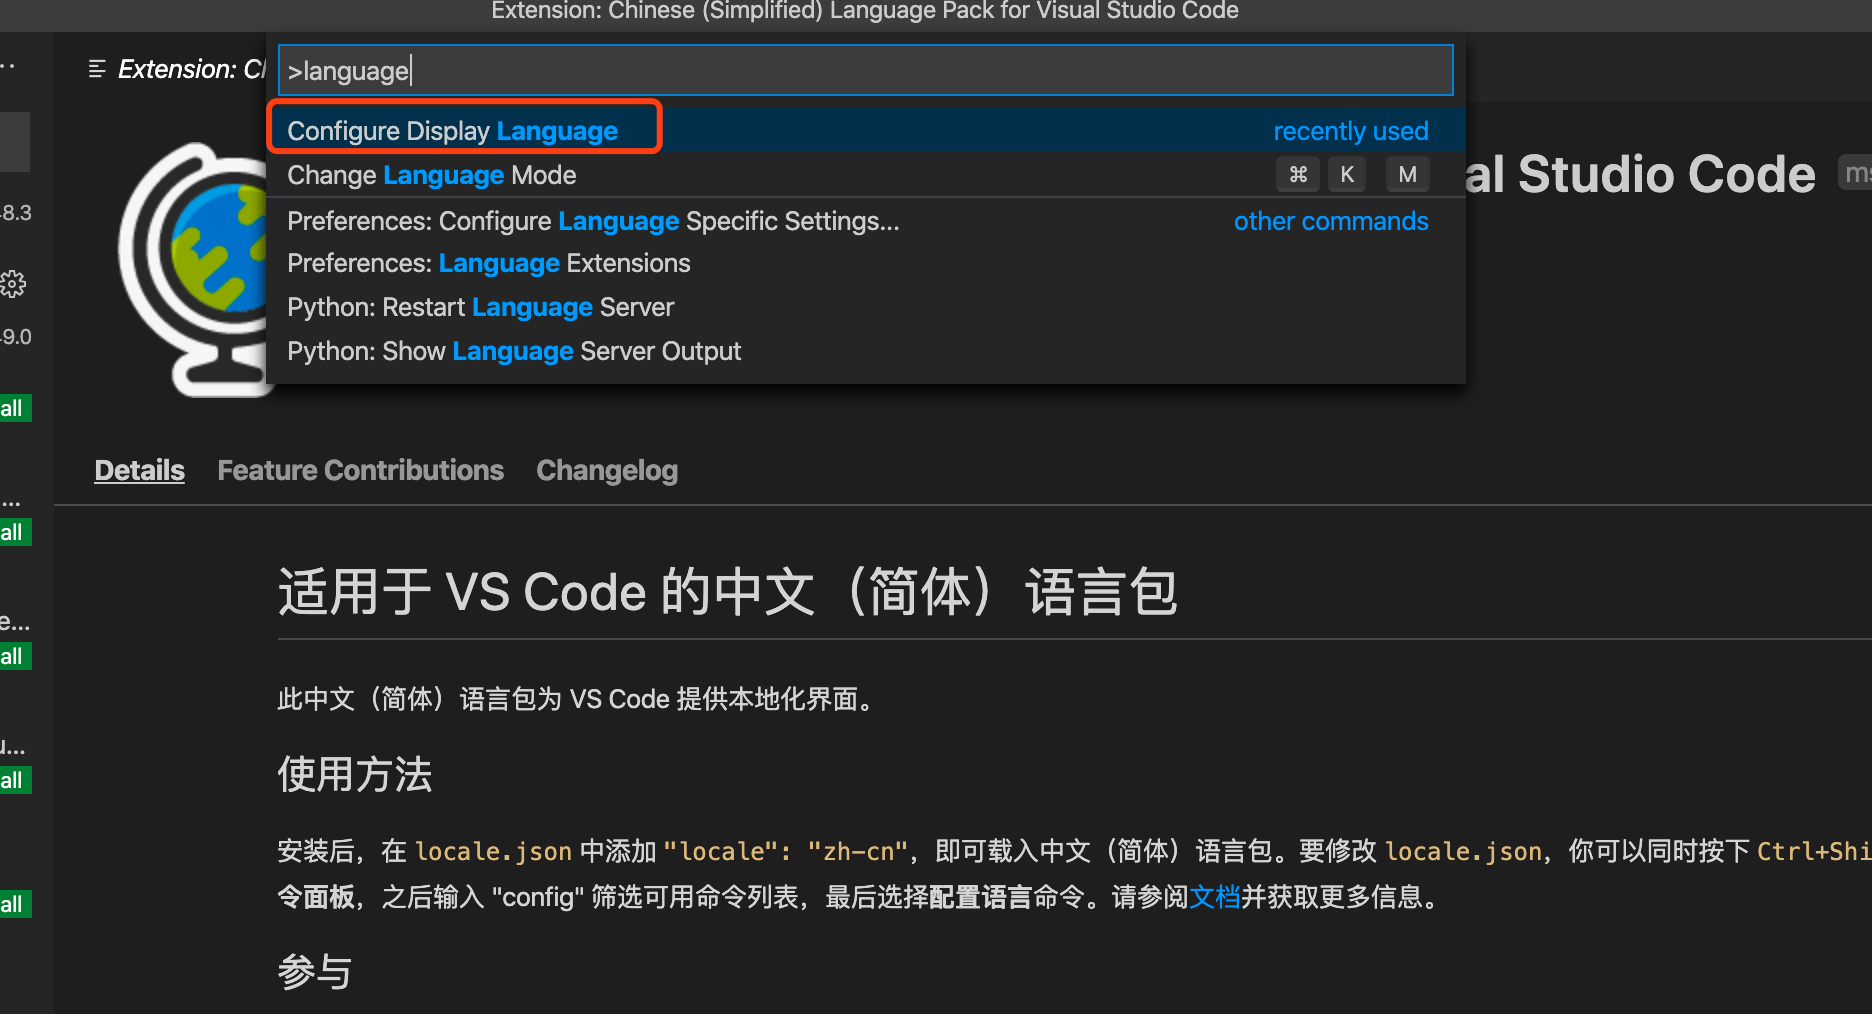This screenshot has width=1872, height=1014.
Task: Run "Python: Restart Language Server"
Action: pos(480,307)
